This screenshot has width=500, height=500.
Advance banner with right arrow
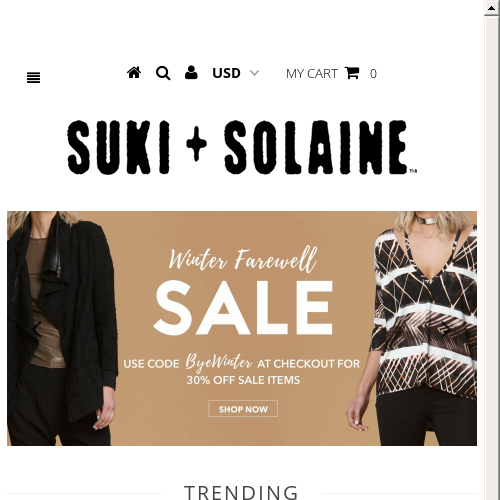tap(446, 329)
